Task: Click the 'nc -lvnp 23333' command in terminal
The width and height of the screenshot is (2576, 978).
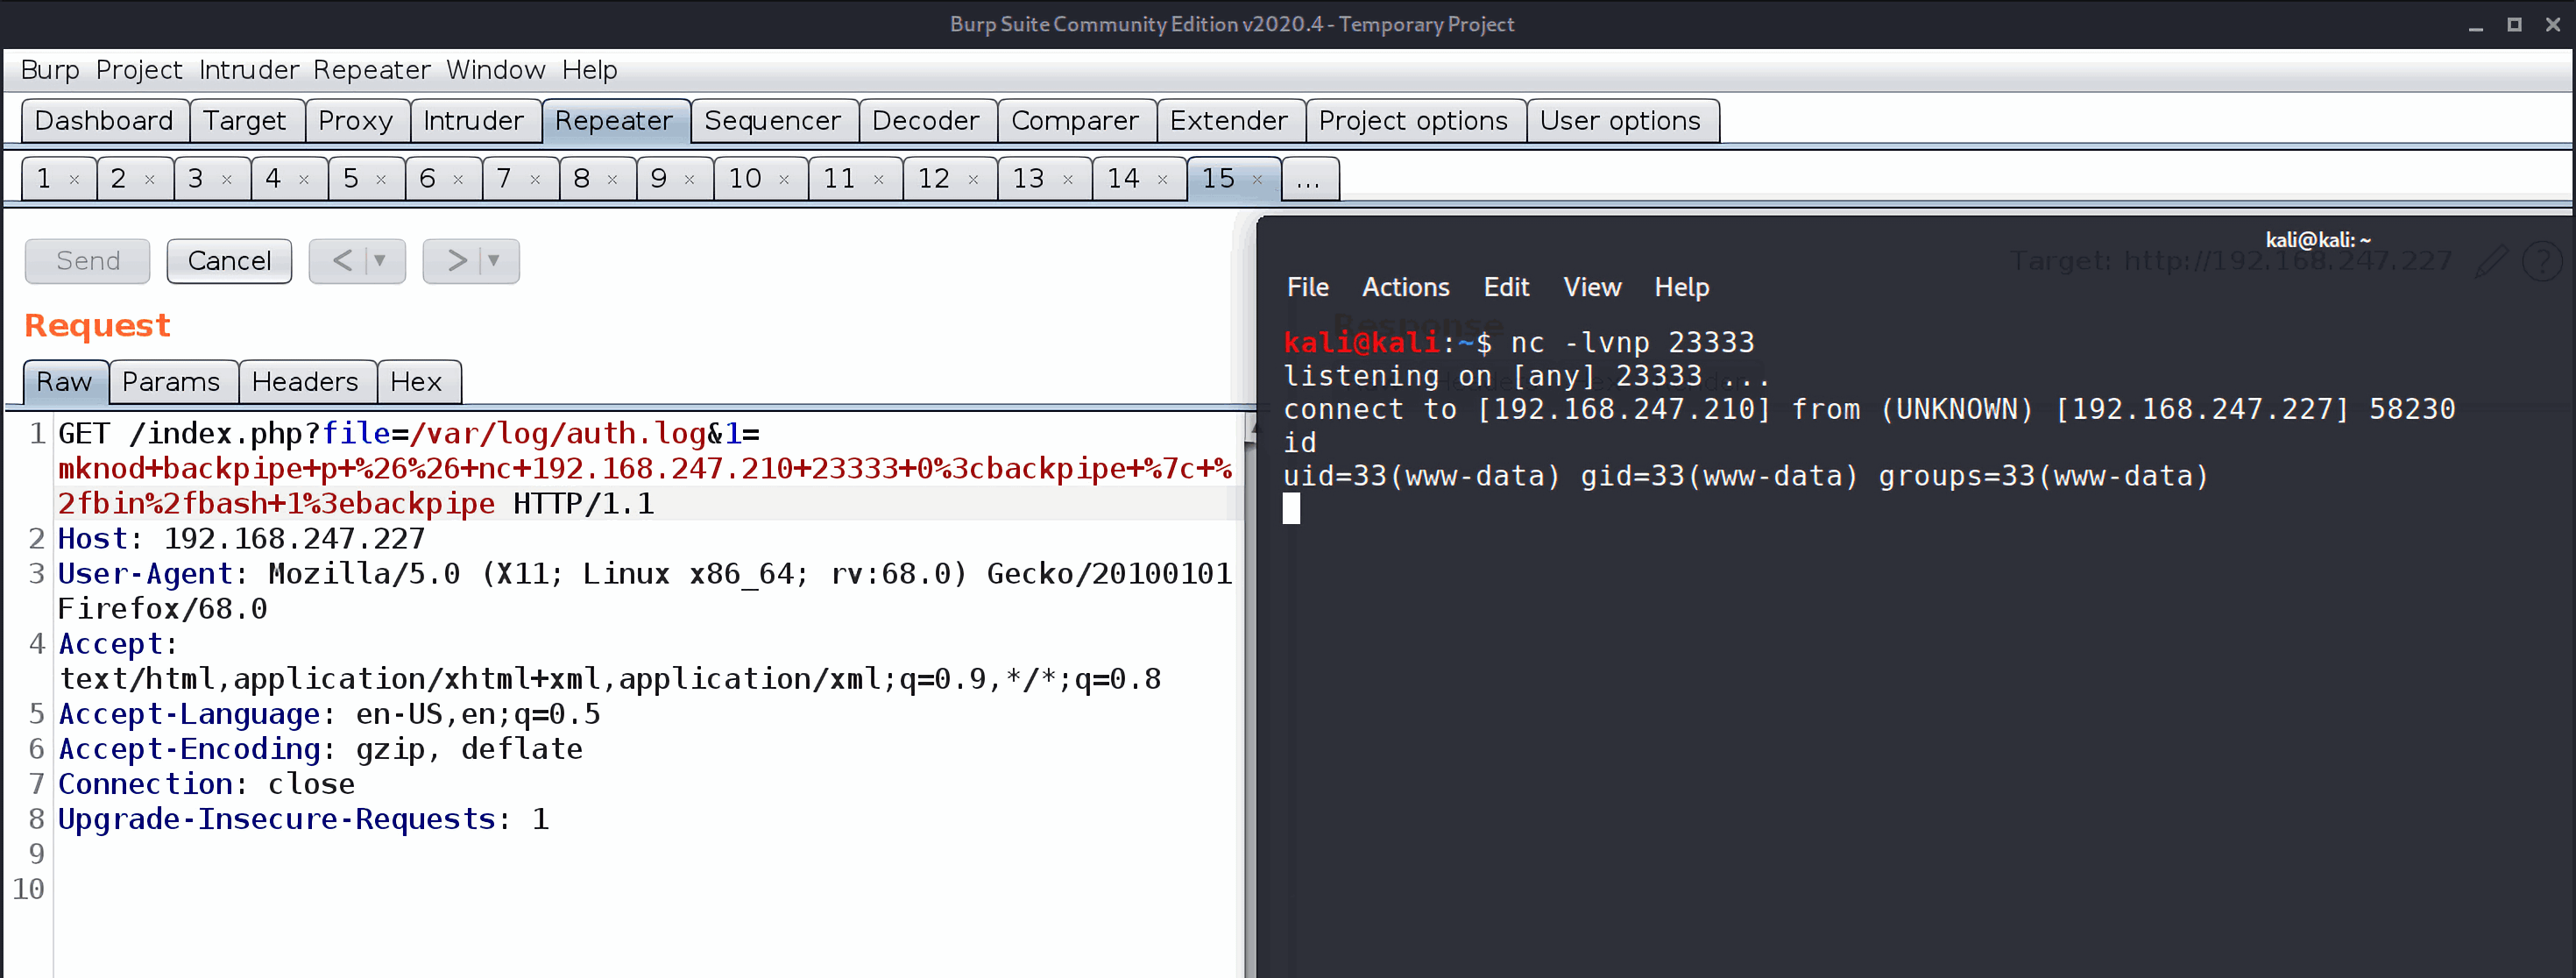Action: click(1632, 343)
